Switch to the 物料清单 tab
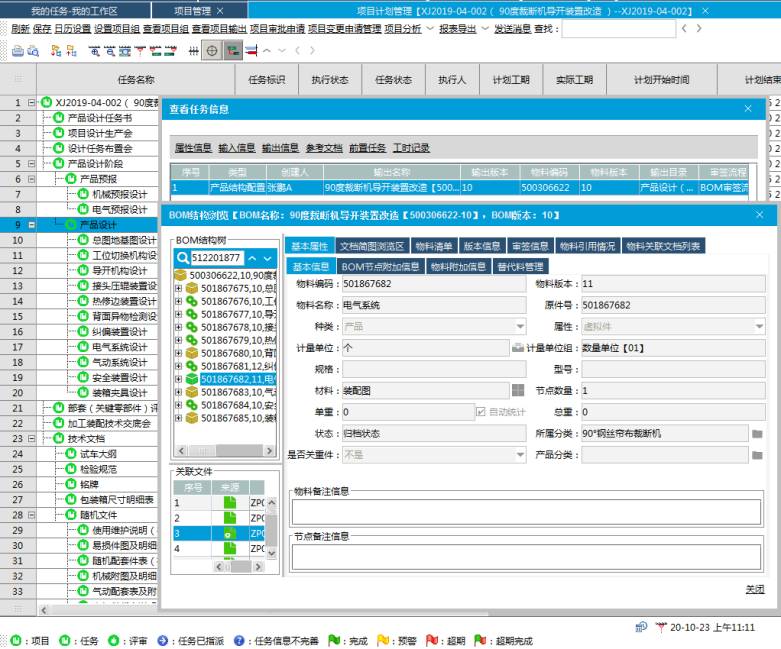The image size is (781, 649). tap(433, 246)
